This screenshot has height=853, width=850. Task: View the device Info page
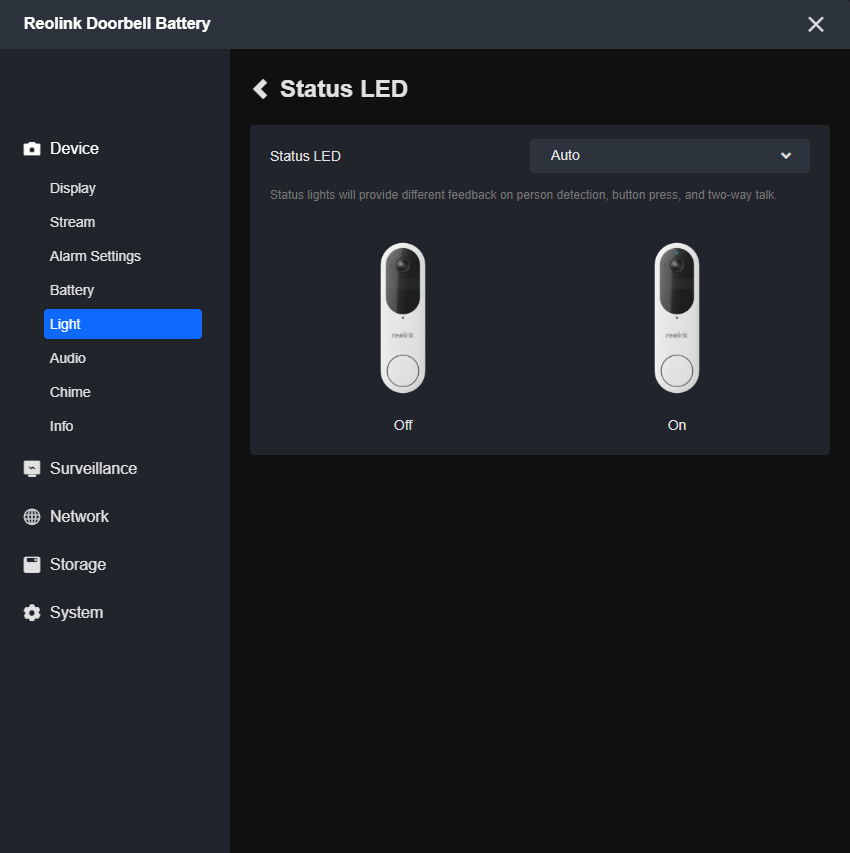click(61, 426)
